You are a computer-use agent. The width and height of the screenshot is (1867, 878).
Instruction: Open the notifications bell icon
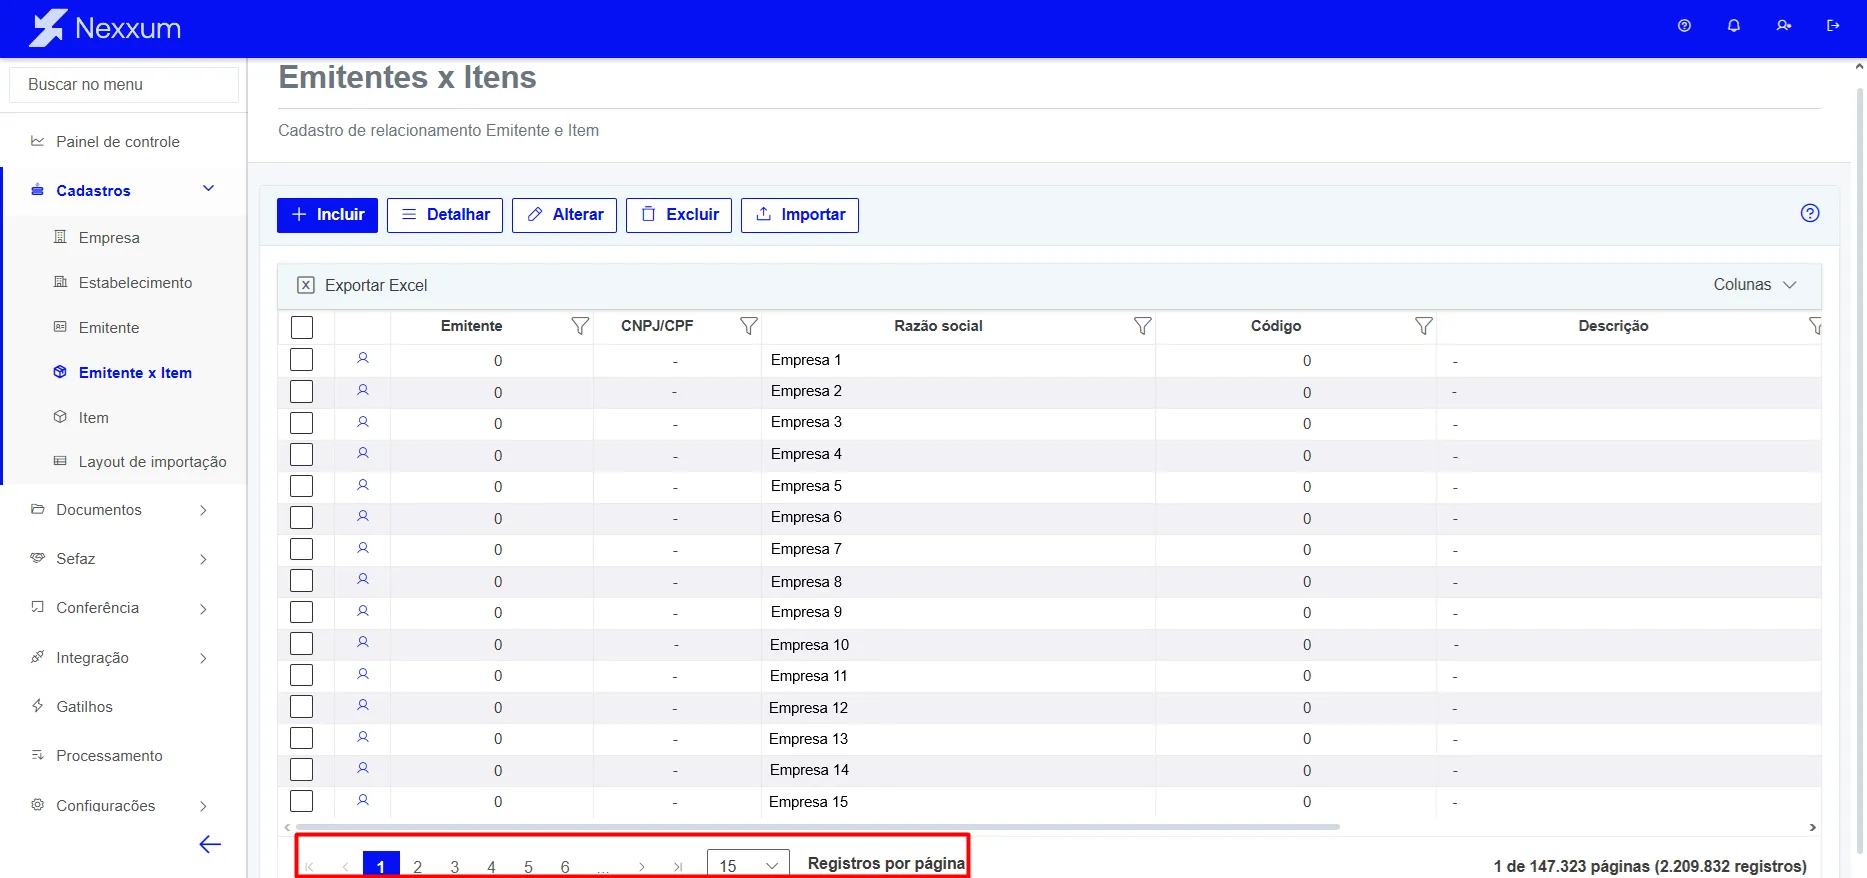click(x=1734, y=26)
